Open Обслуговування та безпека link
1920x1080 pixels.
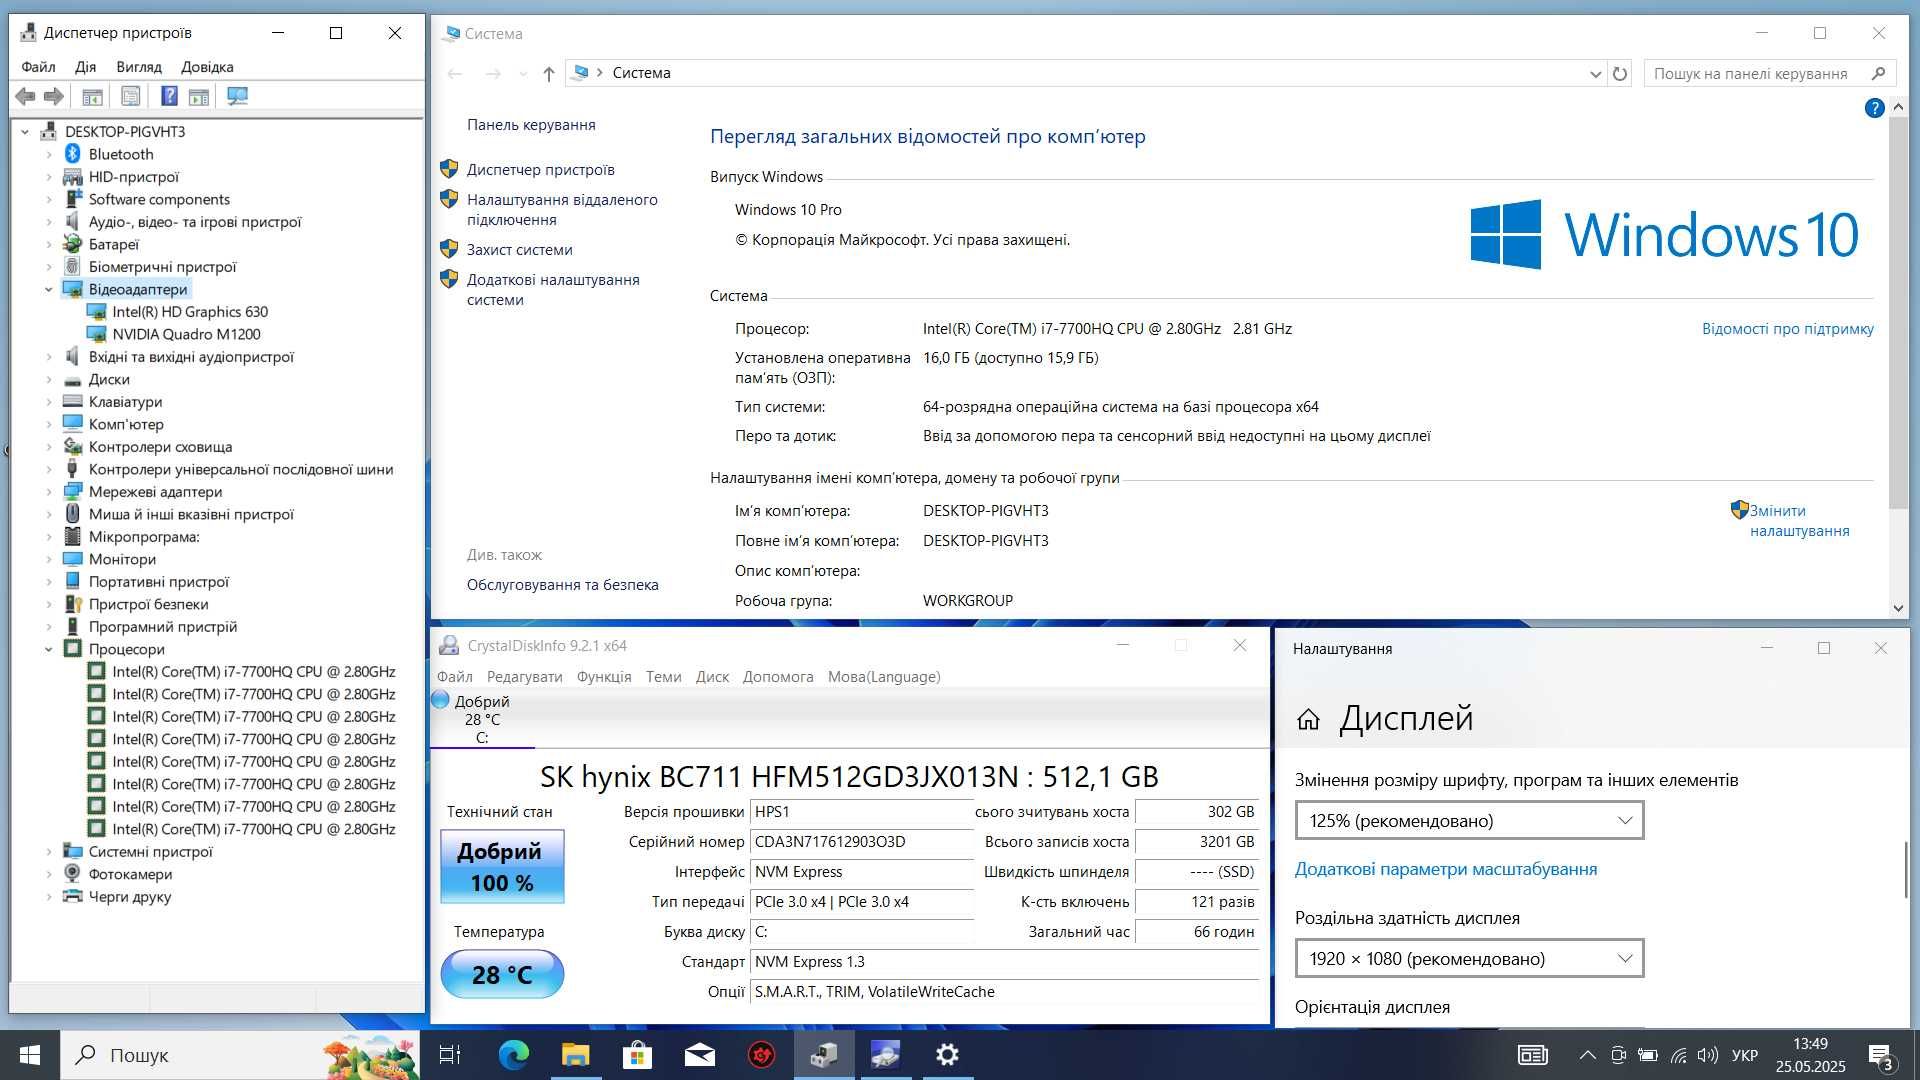(x=562, y=585)
